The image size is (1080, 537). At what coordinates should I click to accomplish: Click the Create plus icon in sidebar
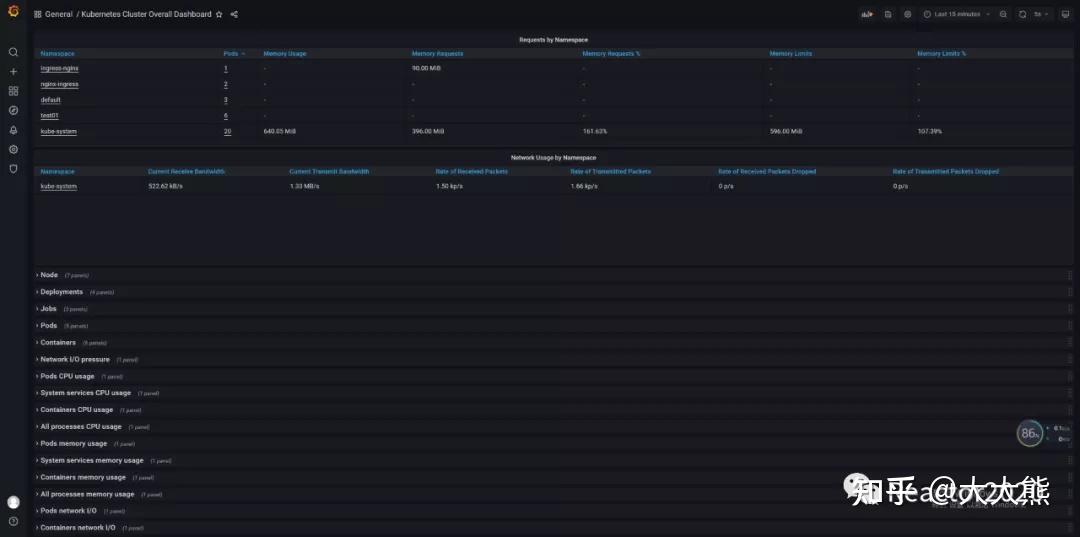tap(13, 72)
